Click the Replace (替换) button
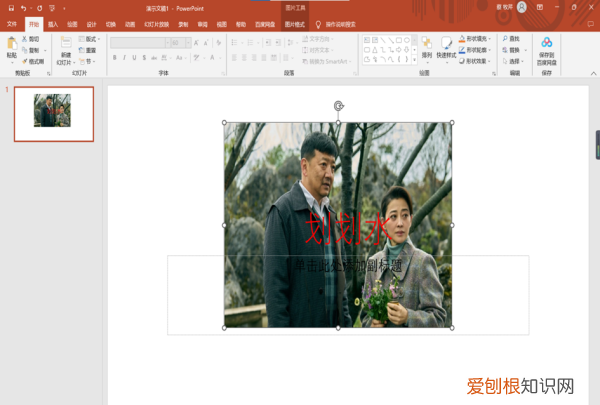The image size is (600, 405). pos(511,50)
